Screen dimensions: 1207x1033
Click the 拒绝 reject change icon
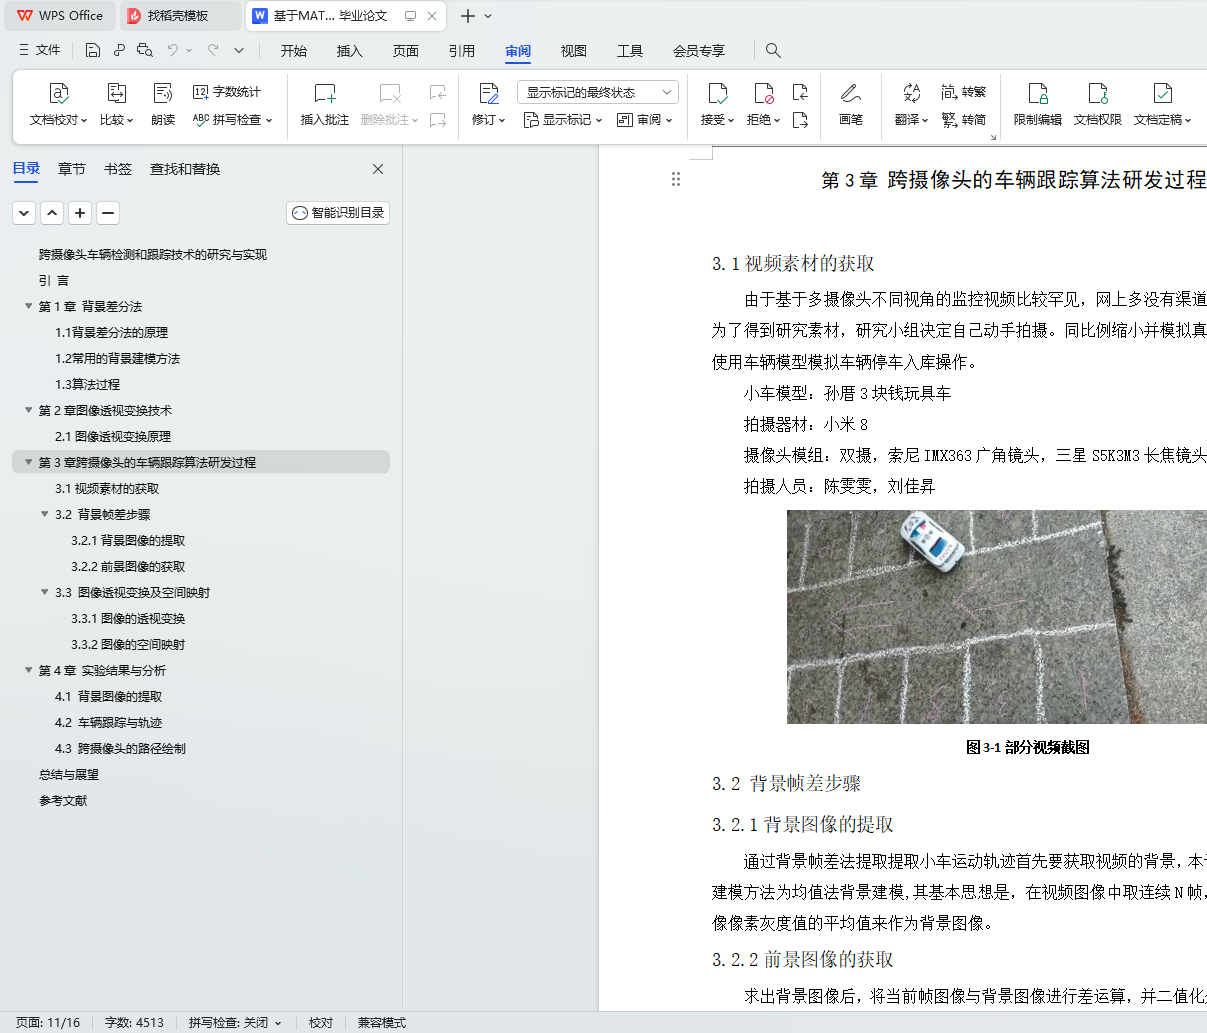pyautogui.click(x=763, y=93)
